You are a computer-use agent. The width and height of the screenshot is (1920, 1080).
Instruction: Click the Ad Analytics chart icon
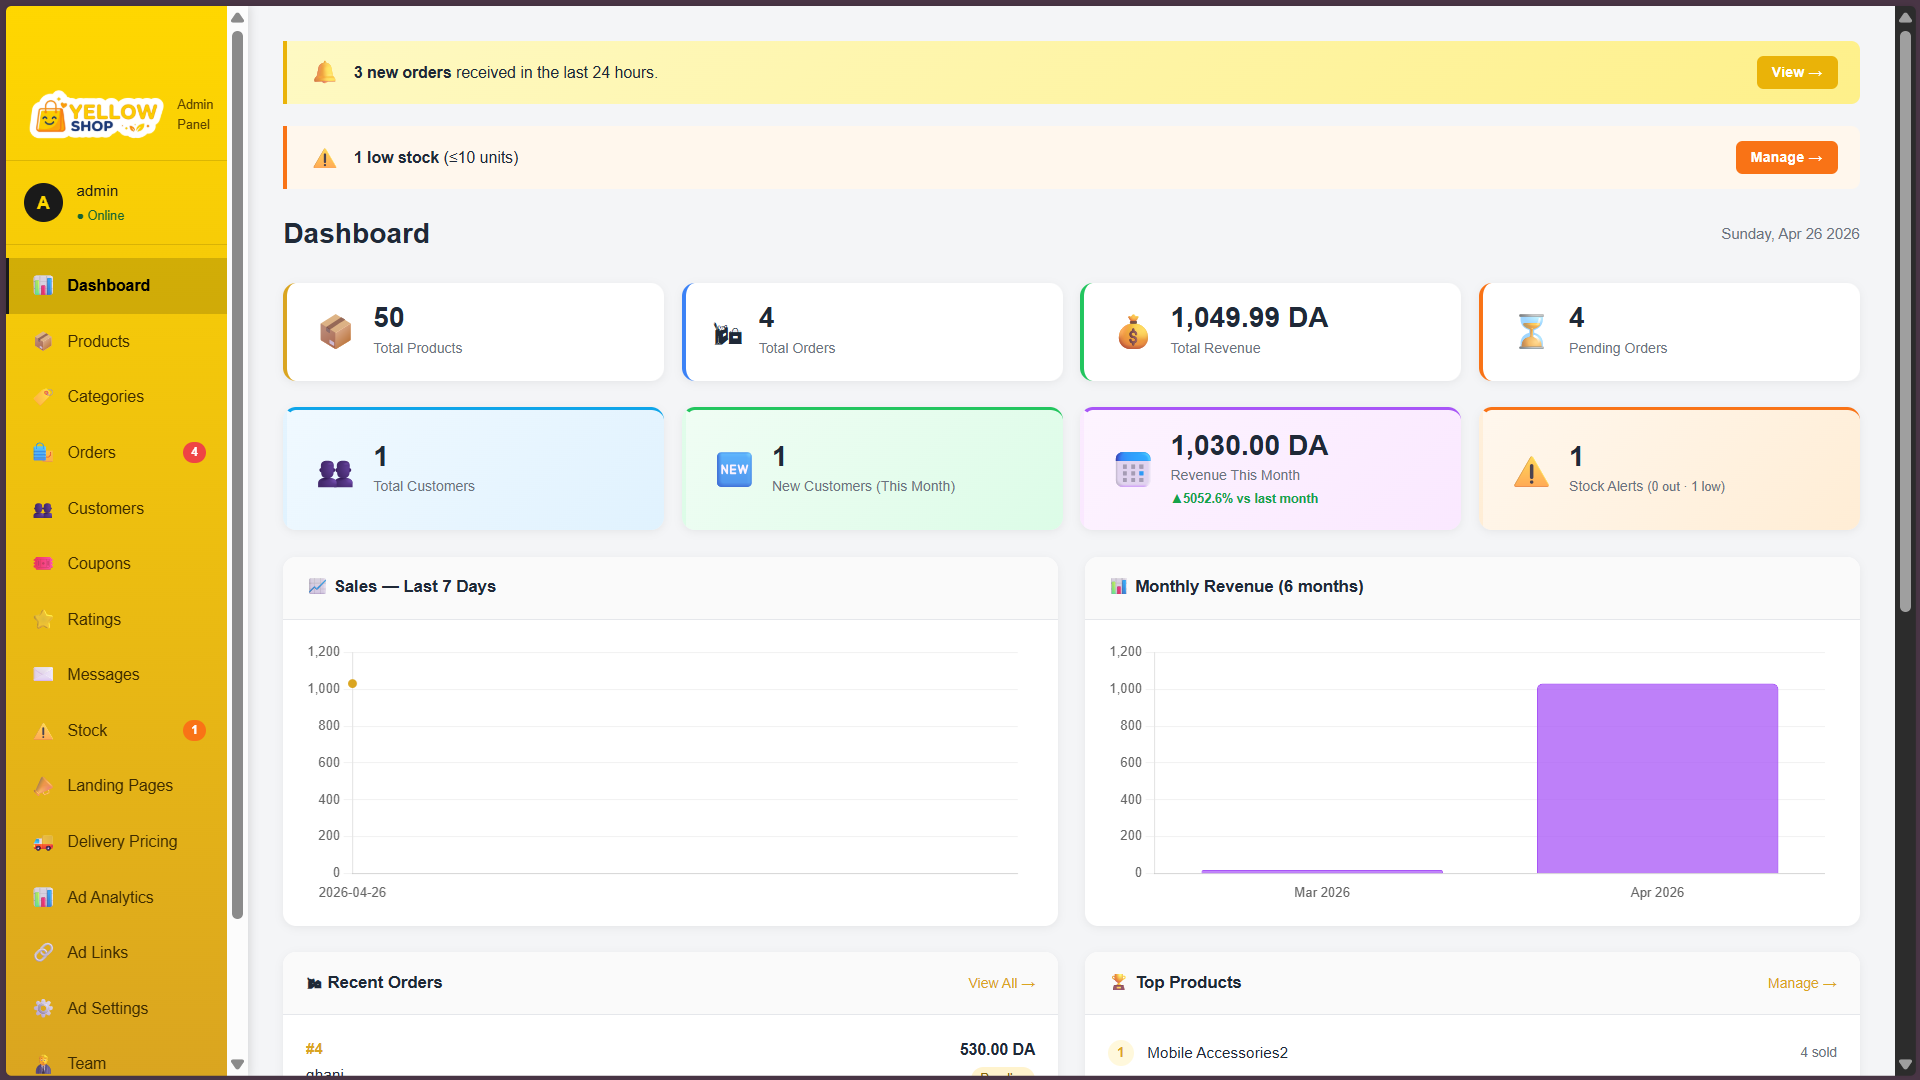point(43,898)
